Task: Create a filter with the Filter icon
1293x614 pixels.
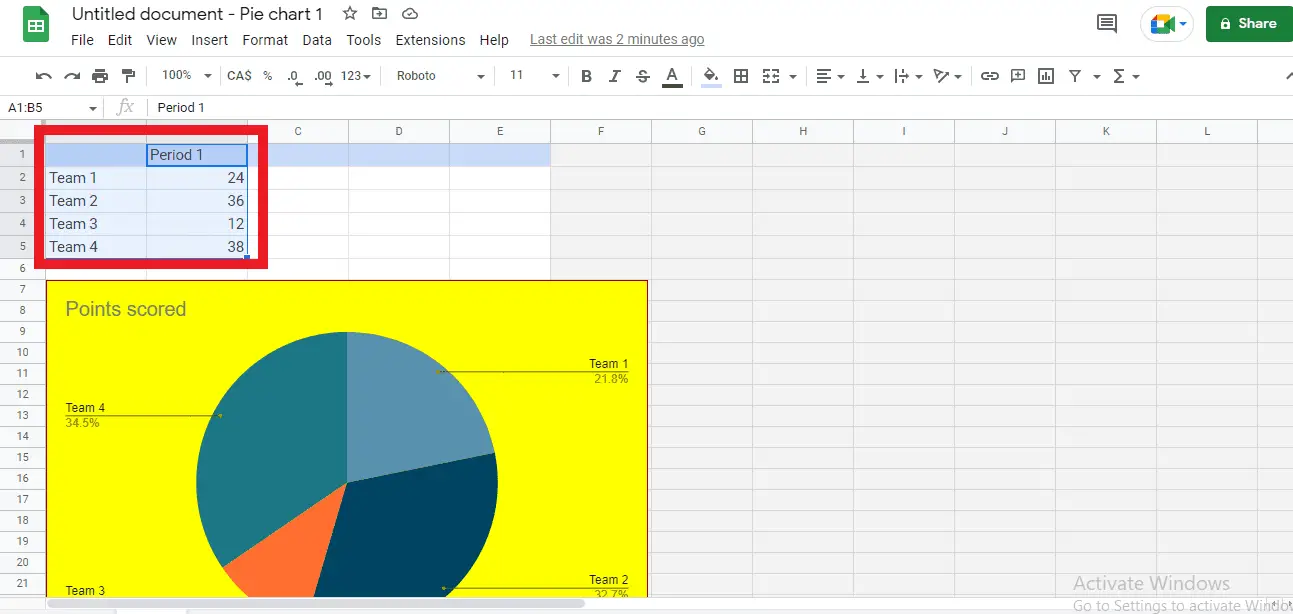Action: [x=1077, y=76]
